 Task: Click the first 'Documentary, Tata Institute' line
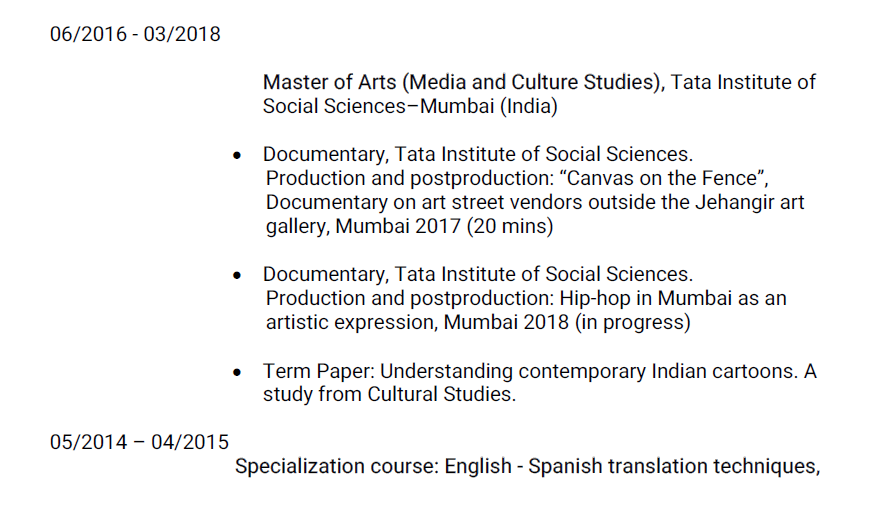477,155
